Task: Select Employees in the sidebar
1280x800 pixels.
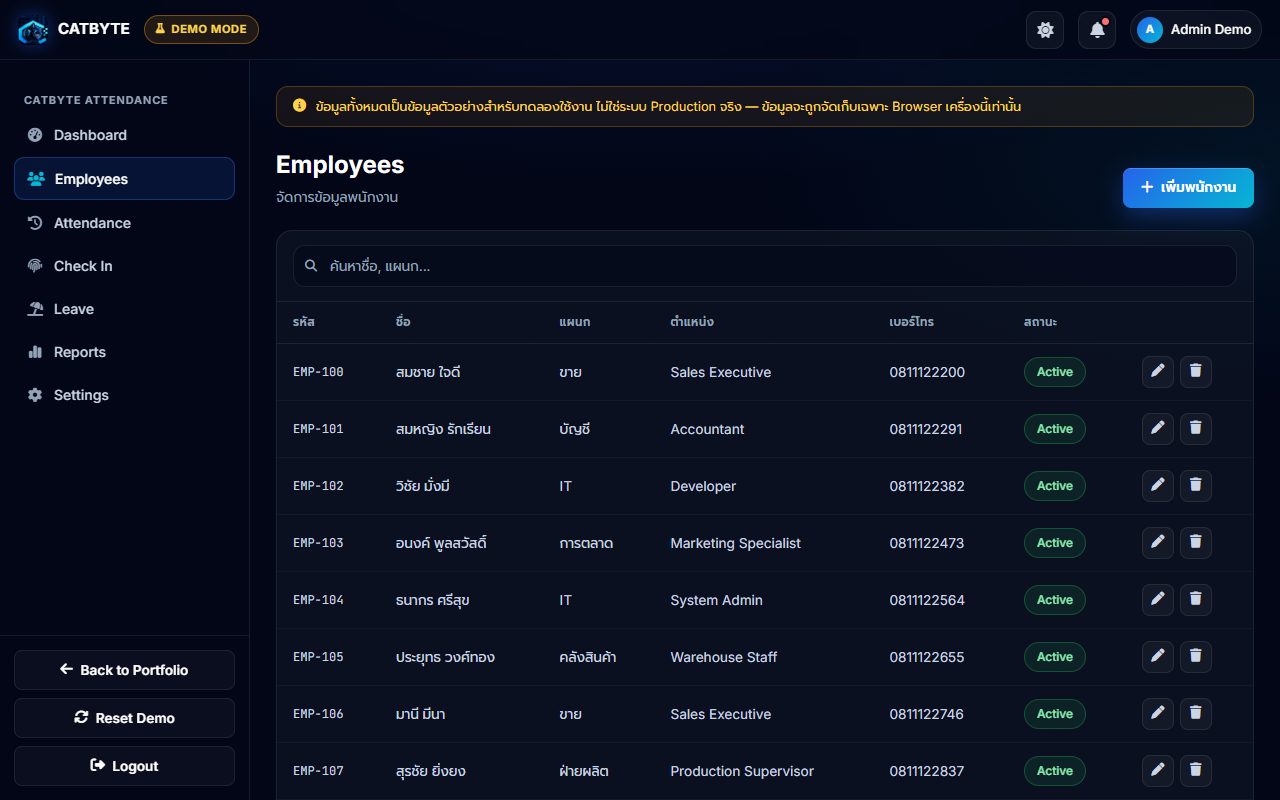Action: pyautogui.click(x=124, y=179)
